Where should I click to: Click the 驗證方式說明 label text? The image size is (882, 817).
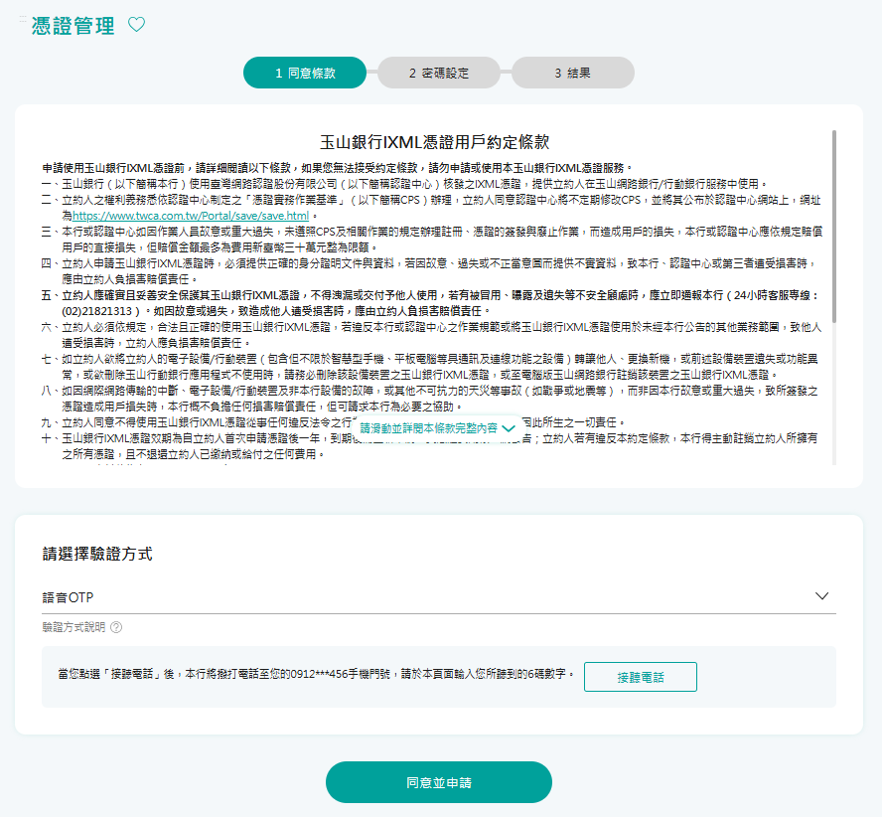pos(74,627)
